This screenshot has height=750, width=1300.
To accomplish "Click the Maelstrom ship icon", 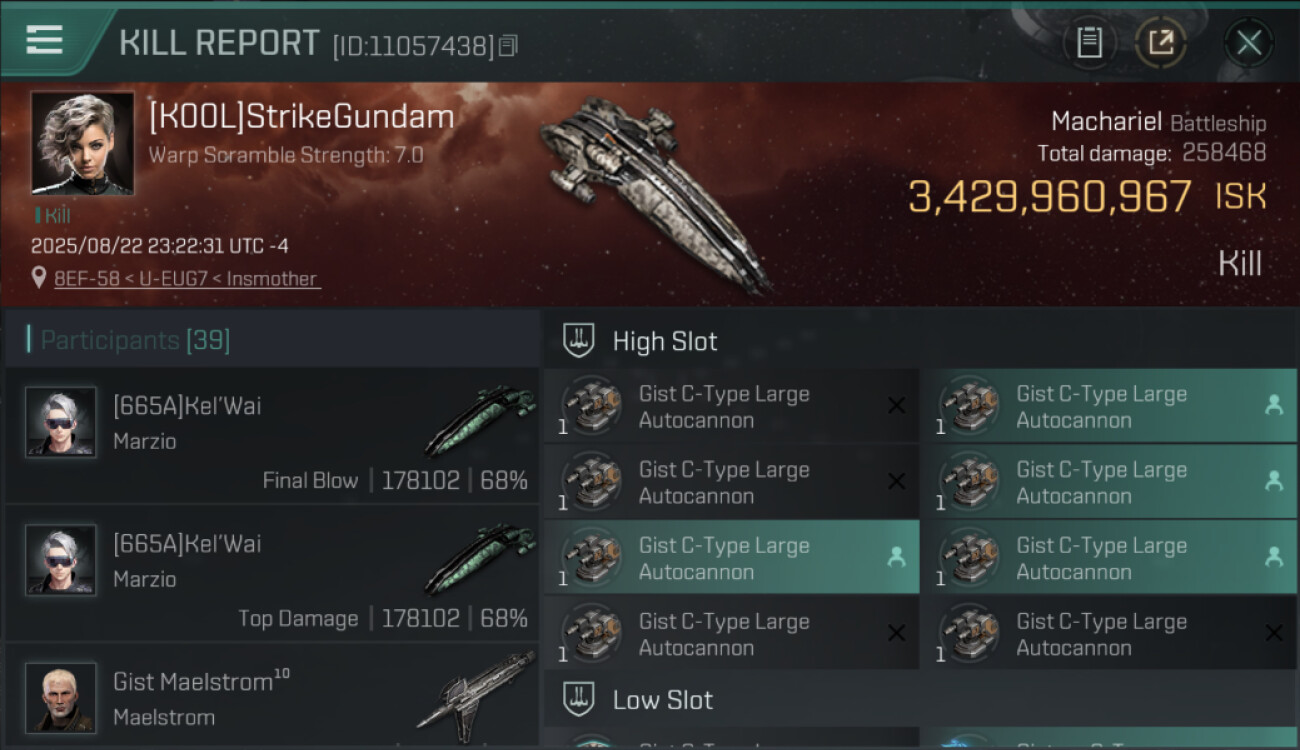I will [x=476, y=690].
